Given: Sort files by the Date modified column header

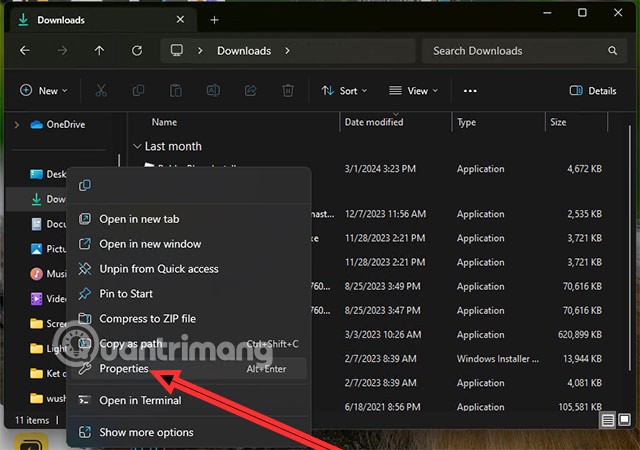Looking at the screenshot, I should pos(374,122).
